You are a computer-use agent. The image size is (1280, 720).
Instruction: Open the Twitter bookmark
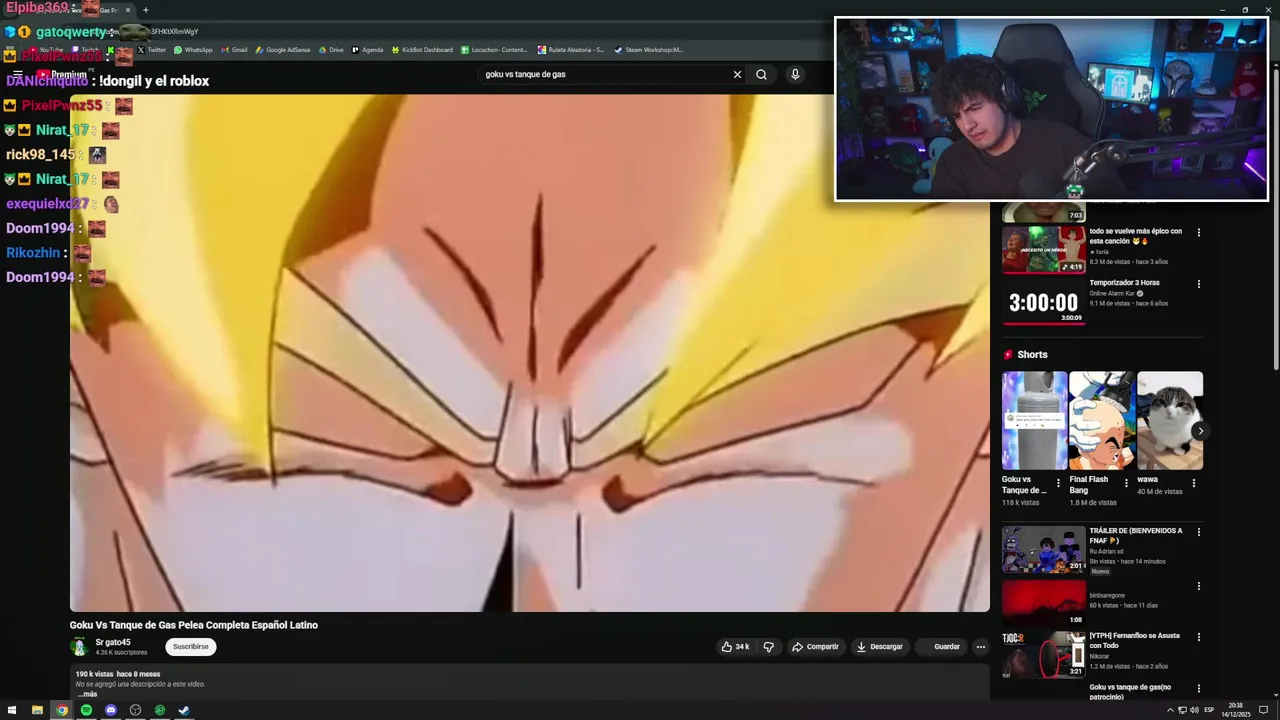[152, 50]
